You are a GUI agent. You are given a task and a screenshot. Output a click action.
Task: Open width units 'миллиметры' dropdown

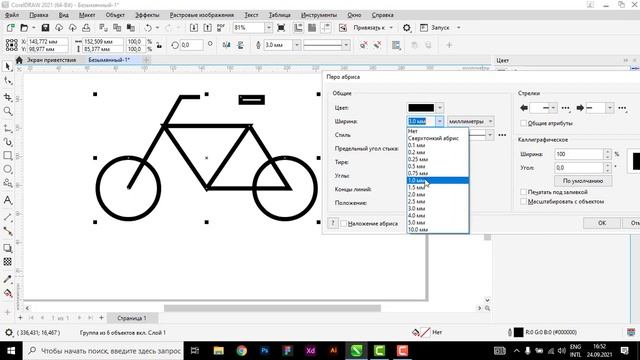[471, 121]
